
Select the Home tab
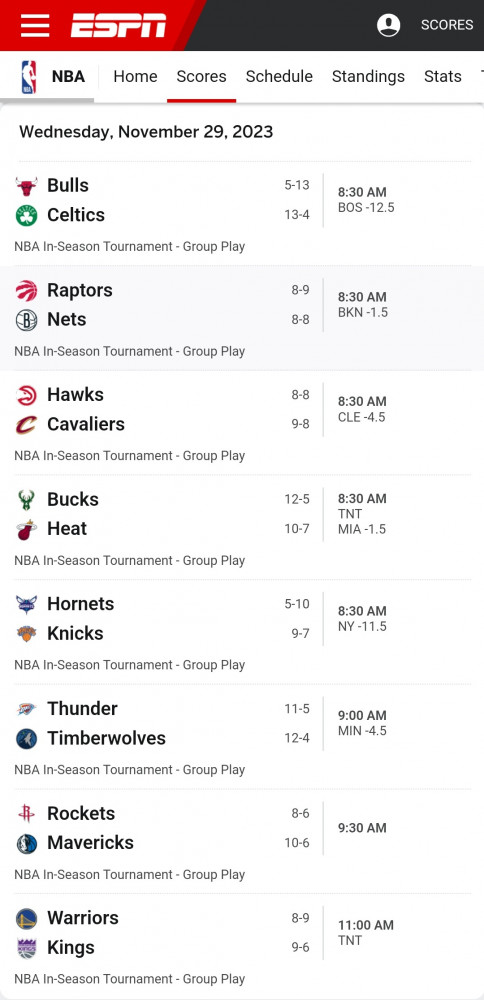(135, 77)
